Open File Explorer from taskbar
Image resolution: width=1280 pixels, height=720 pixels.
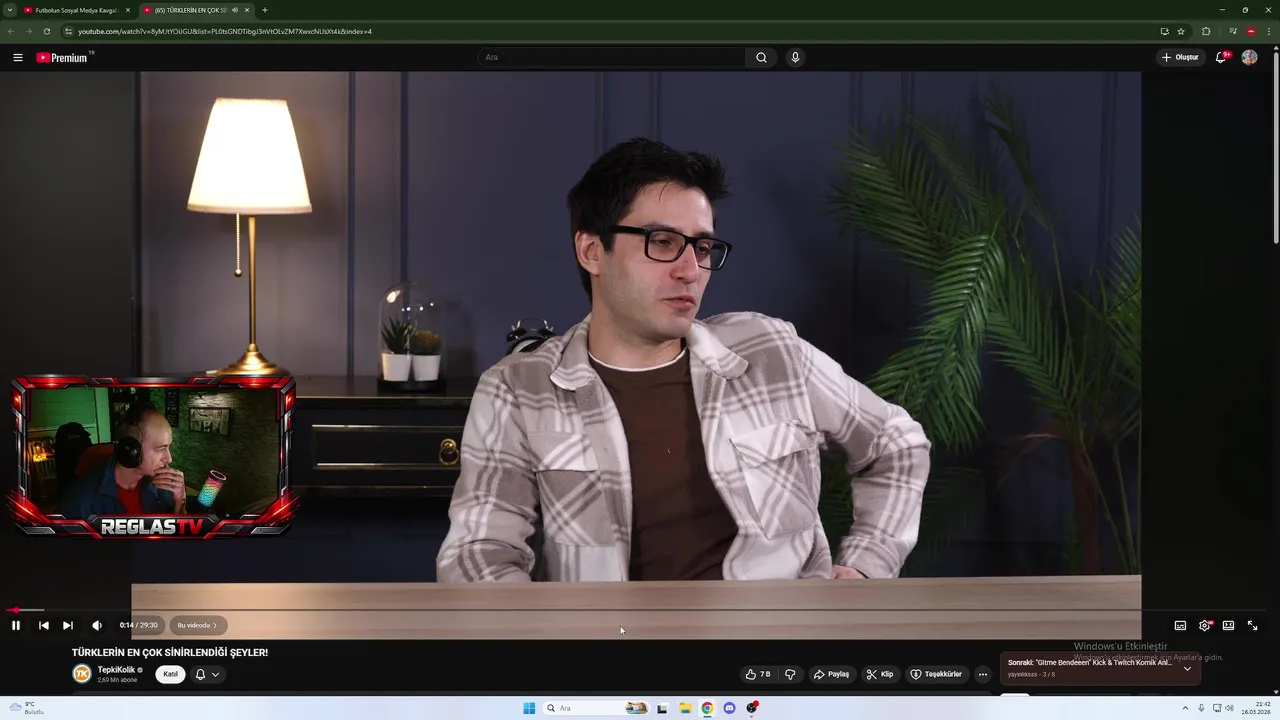point(685,708)
